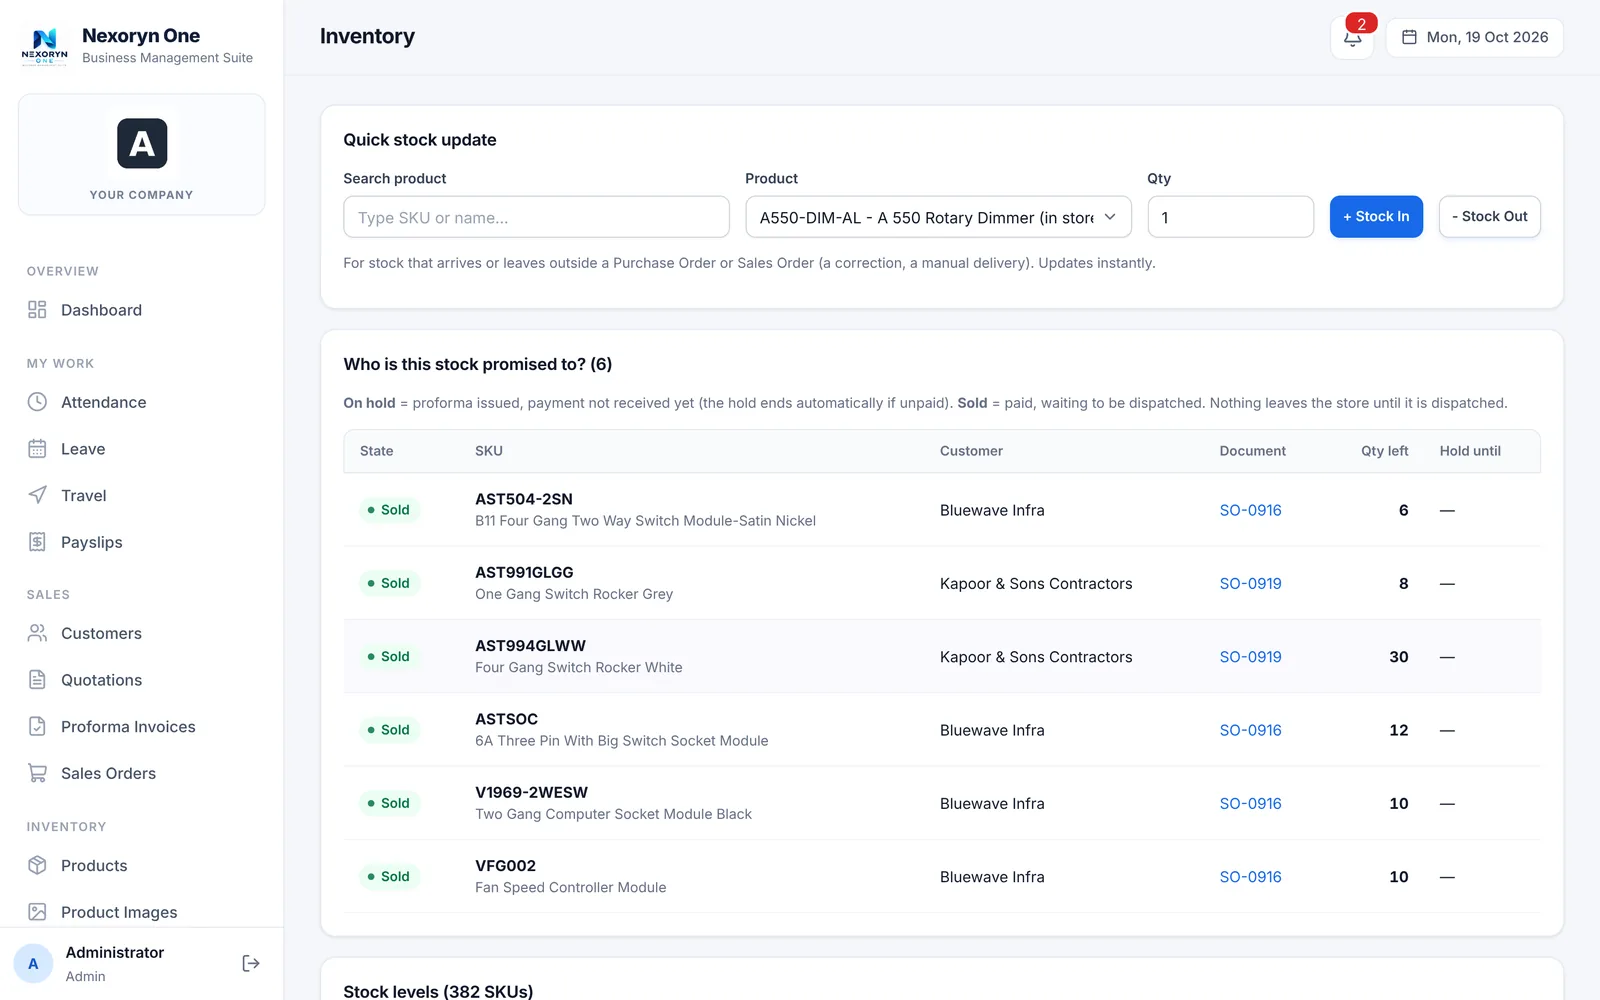The height and width of the screenshot is (1000, 1600).
Task: Click the Leave calendar icon
Action: pyautogui.click(x=37, y=449)
